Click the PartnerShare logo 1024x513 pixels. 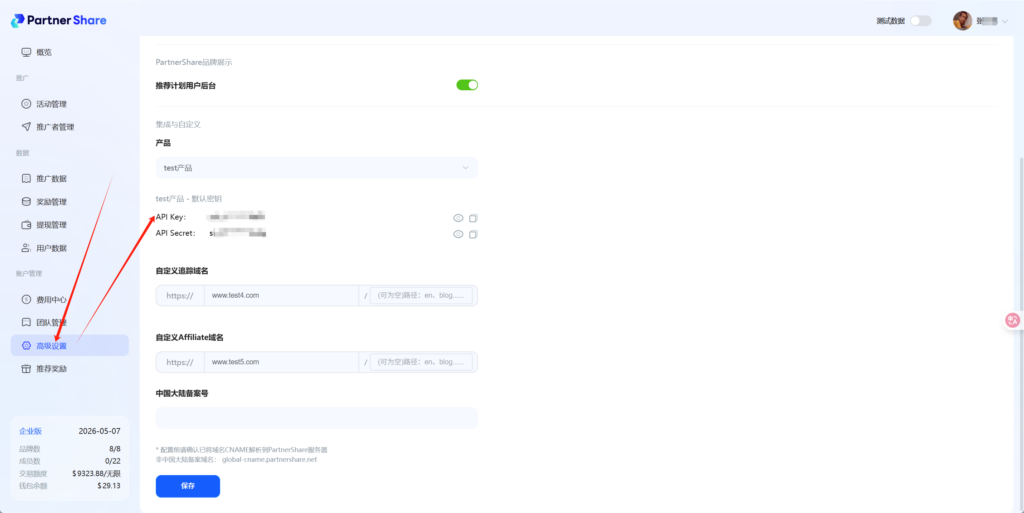click(60, 20)
